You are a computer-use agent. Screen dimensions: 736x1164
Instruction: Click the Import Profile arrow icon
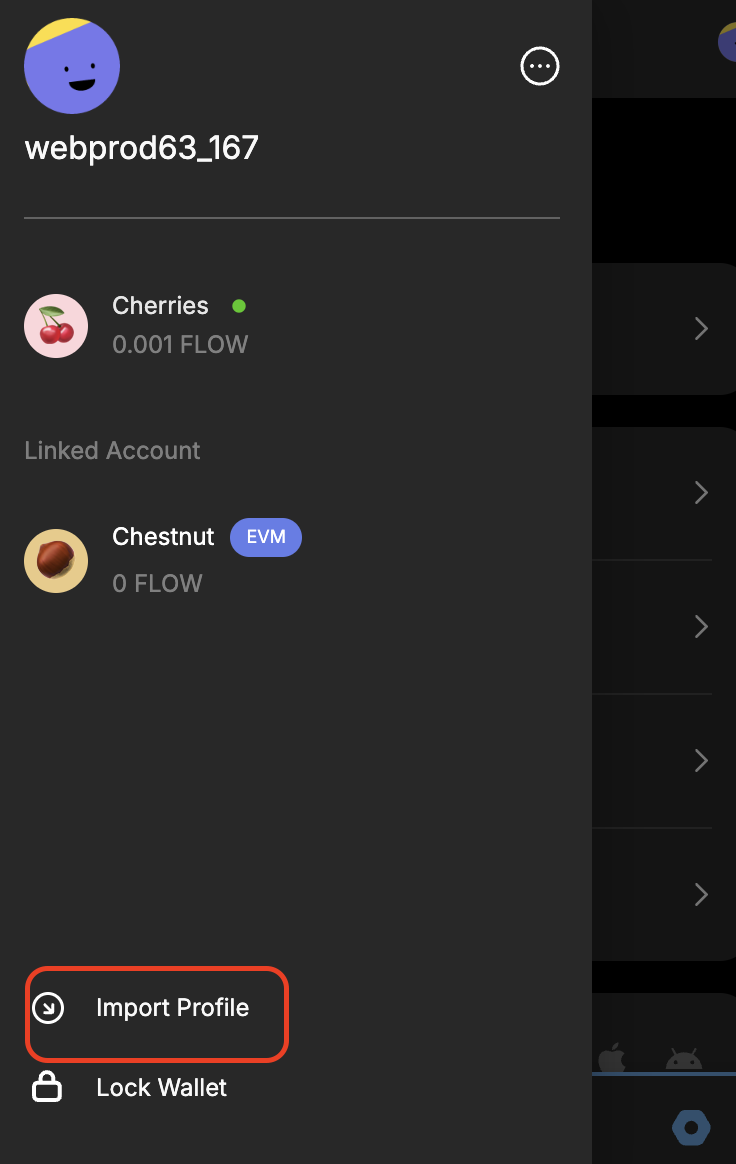point(48,1008)
